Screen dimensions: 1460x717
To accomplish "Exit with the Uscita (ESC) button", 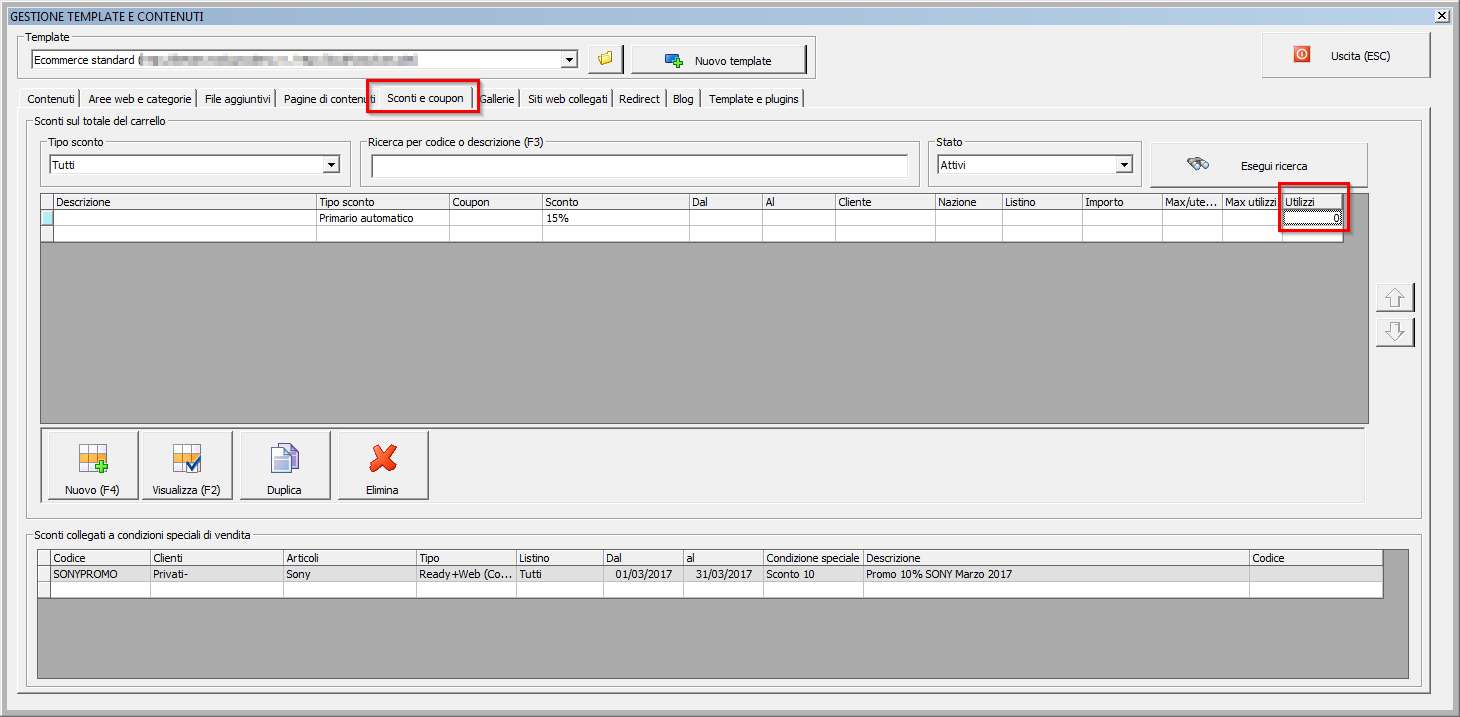I will [1345, 55].
